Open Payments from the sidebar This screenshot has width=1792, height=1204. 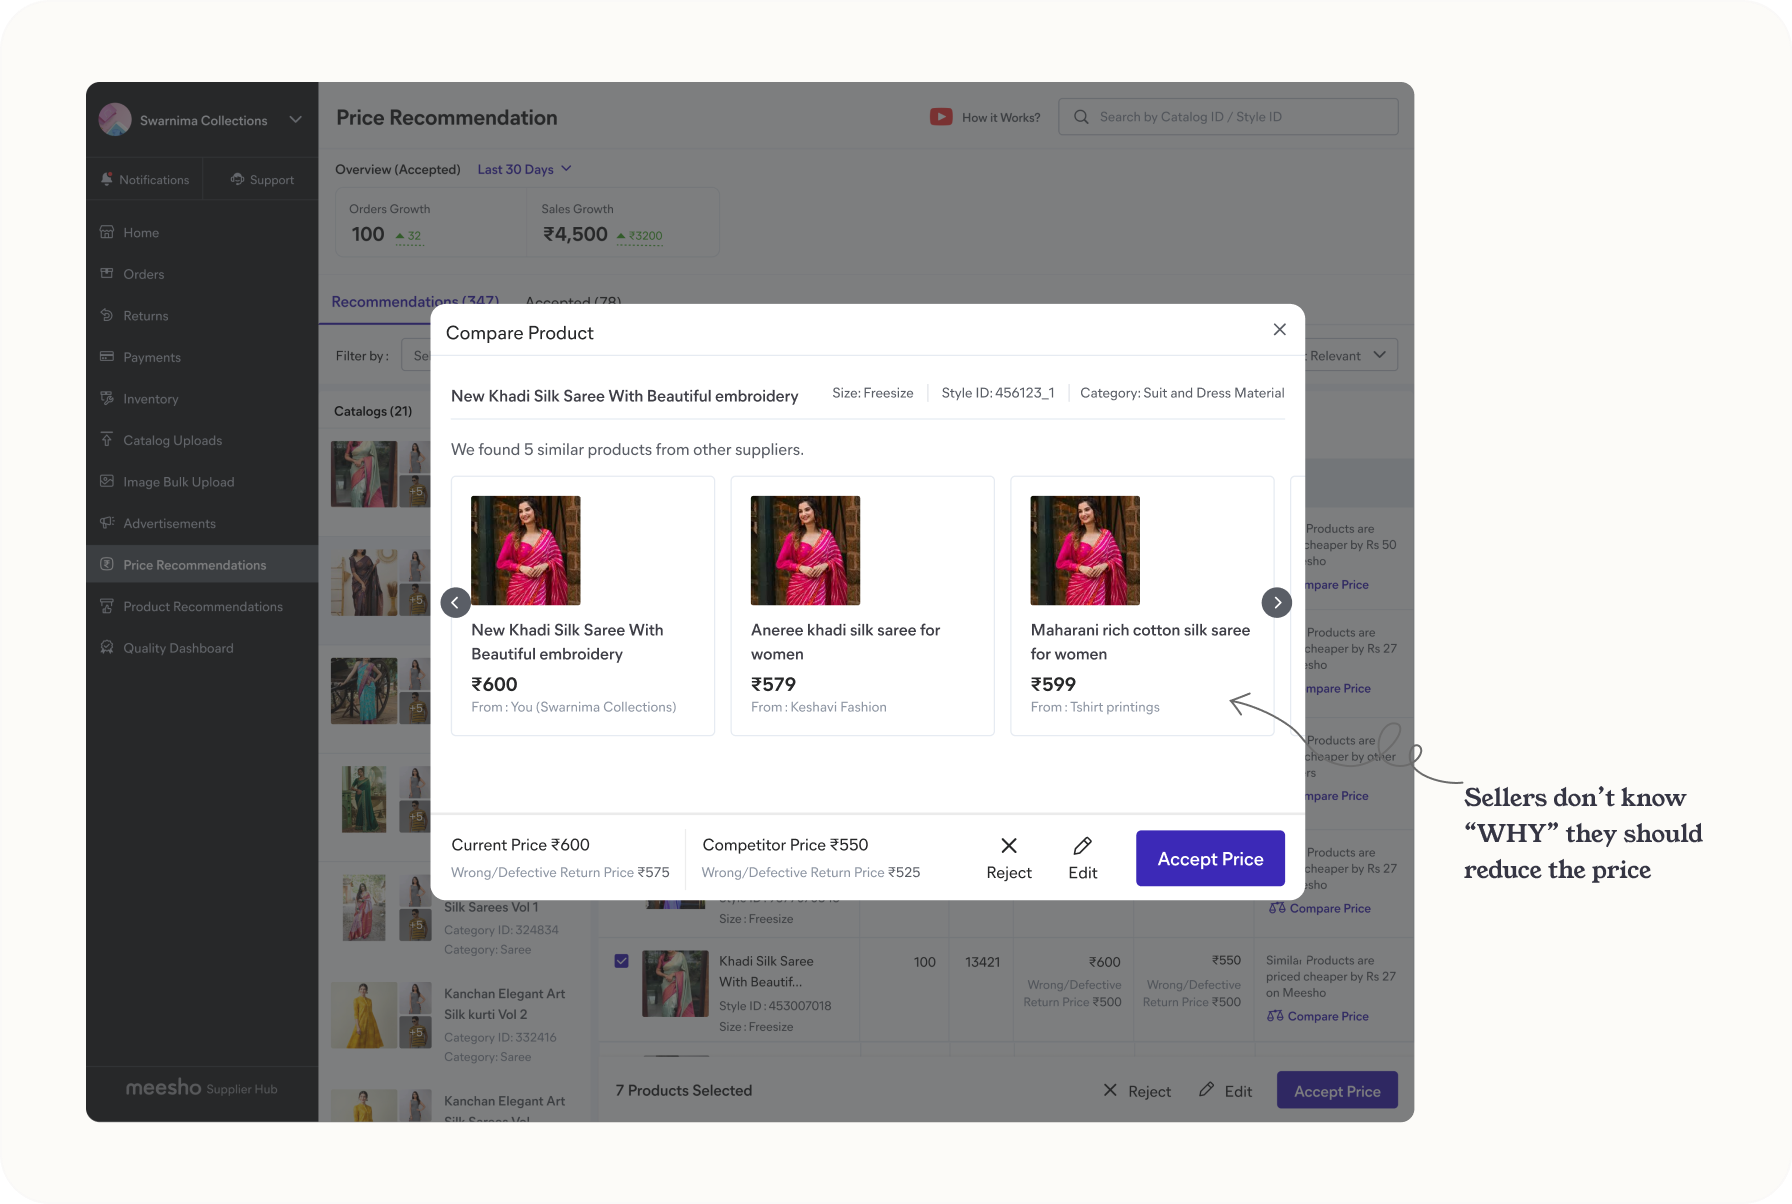[x=202, y=357]
